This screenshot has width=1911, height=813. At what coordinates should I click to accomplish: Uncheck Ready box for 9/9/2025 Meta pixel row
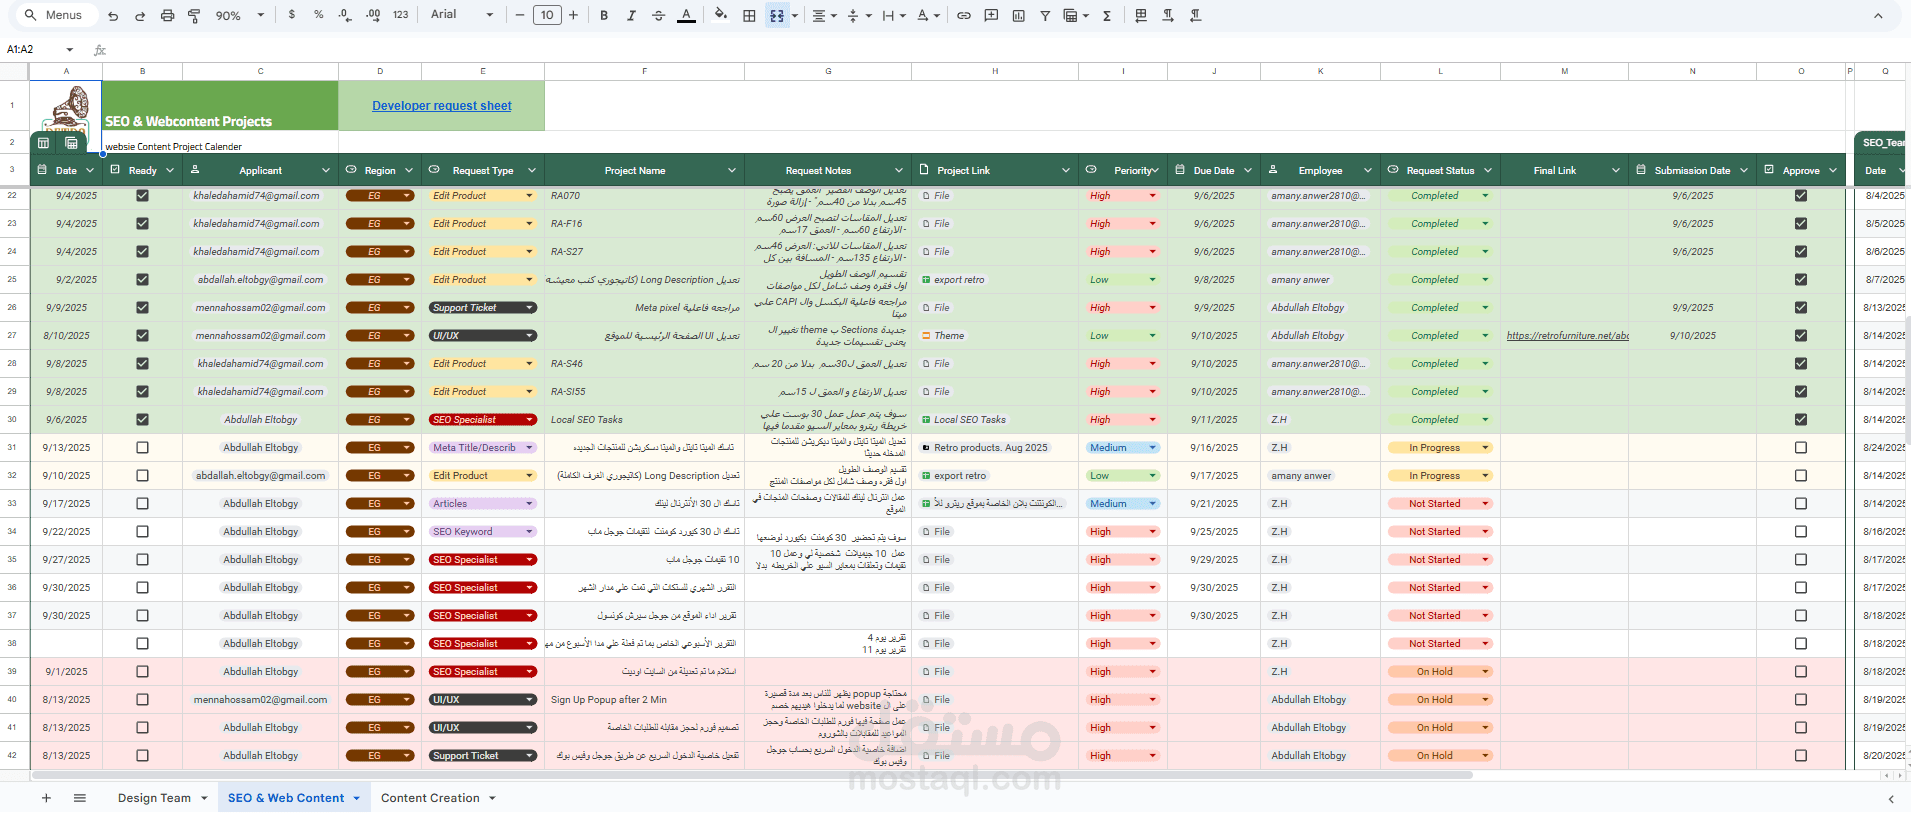click(142, 308)
